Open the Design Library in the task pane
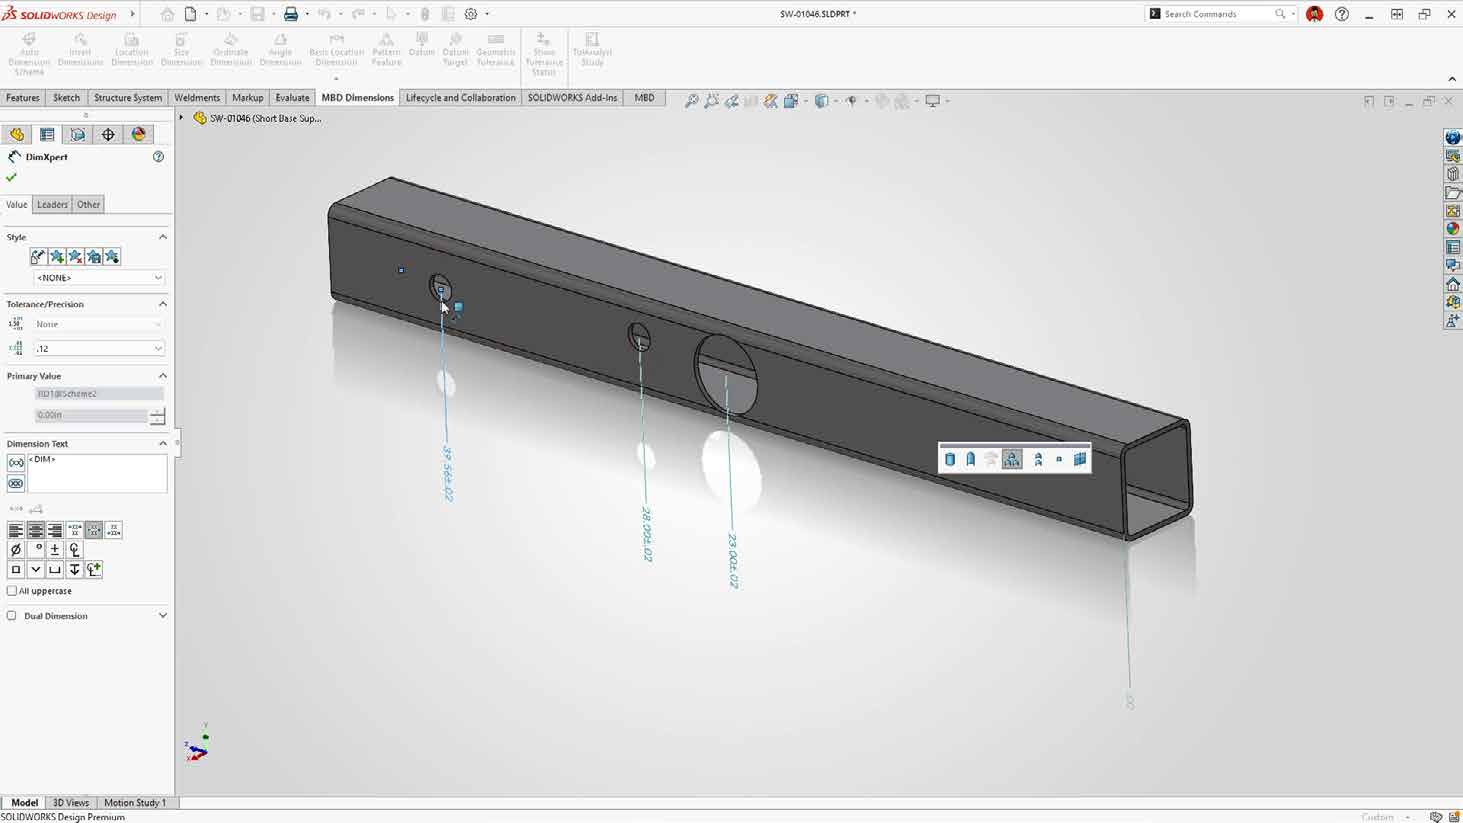 (x=1453, y=174)
